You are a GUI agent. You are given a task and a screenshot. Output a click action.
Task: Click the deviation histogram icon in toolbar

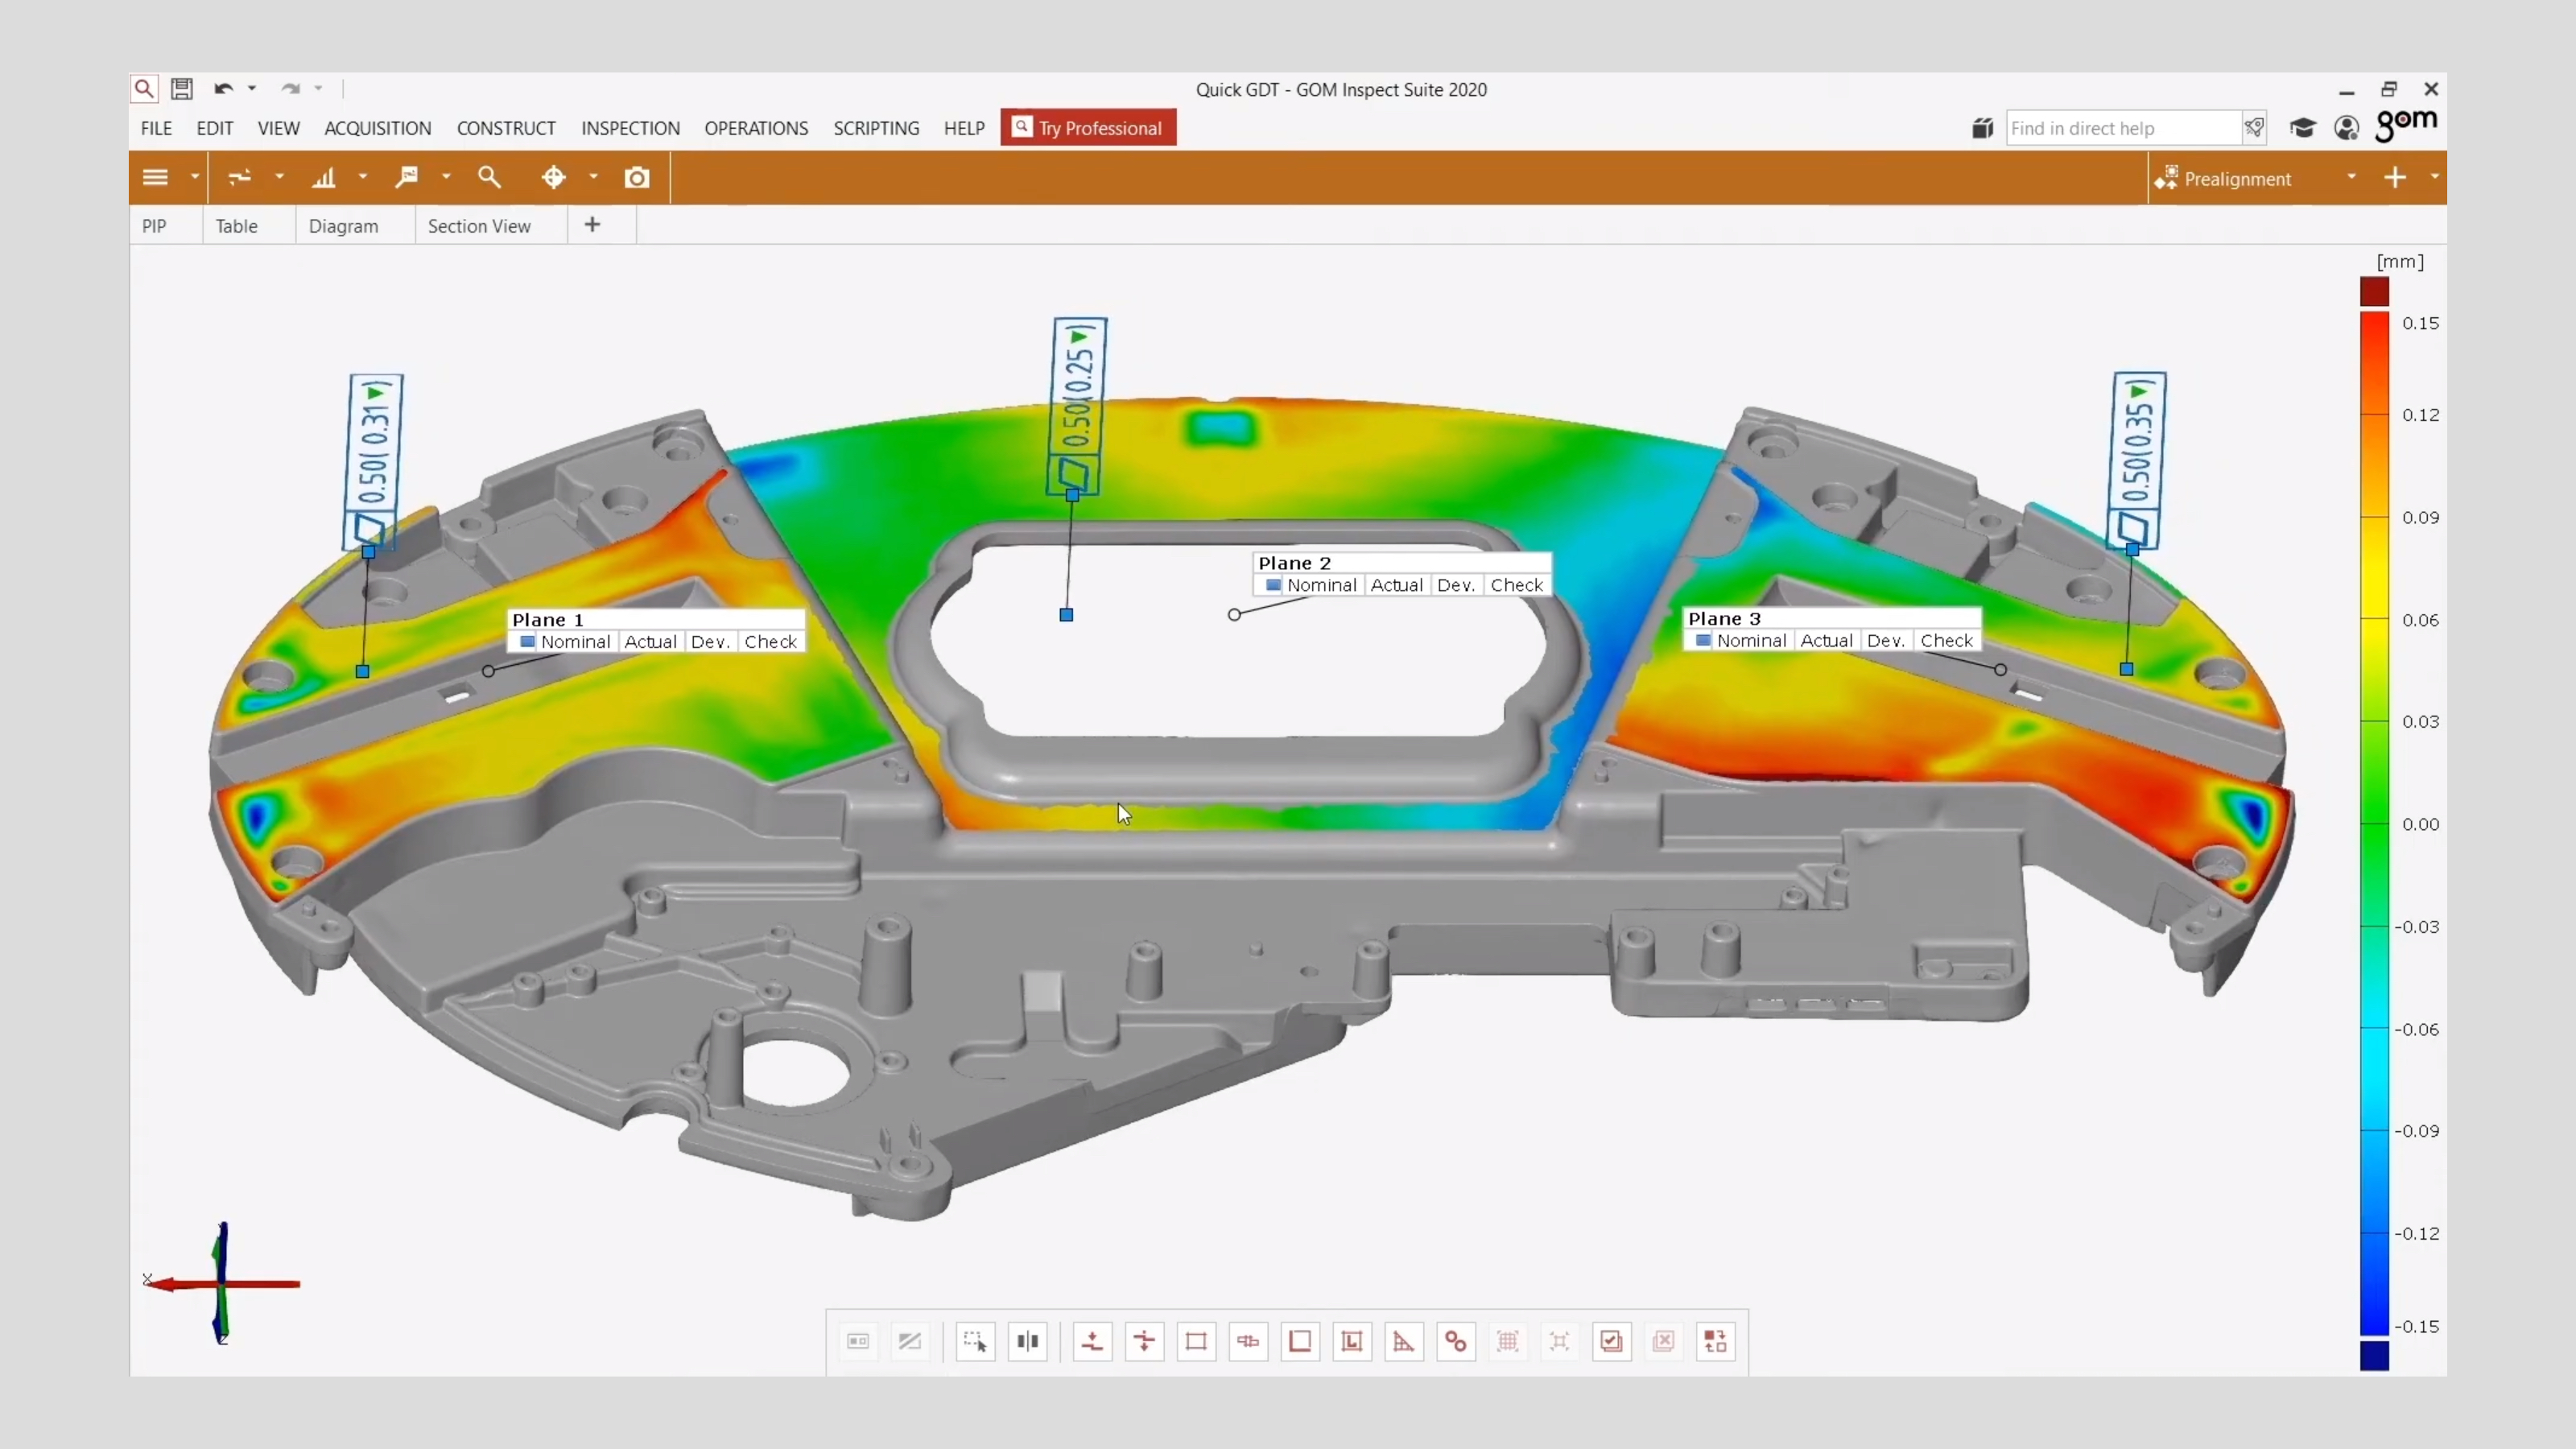(325, 177)
